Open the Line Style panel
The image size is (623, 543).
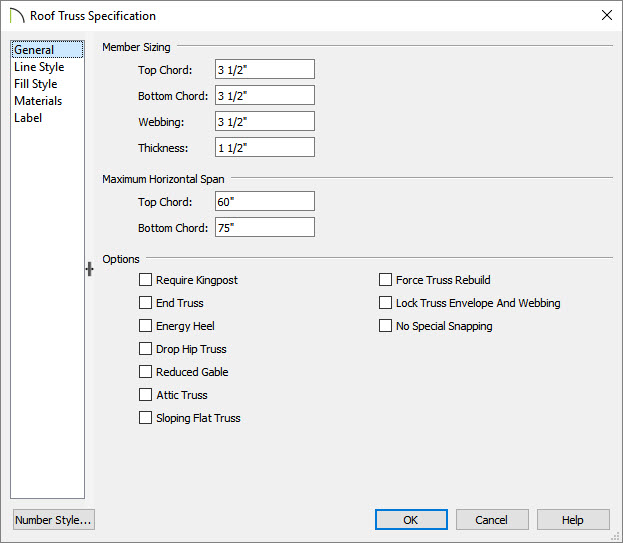(x=39, y=67)
